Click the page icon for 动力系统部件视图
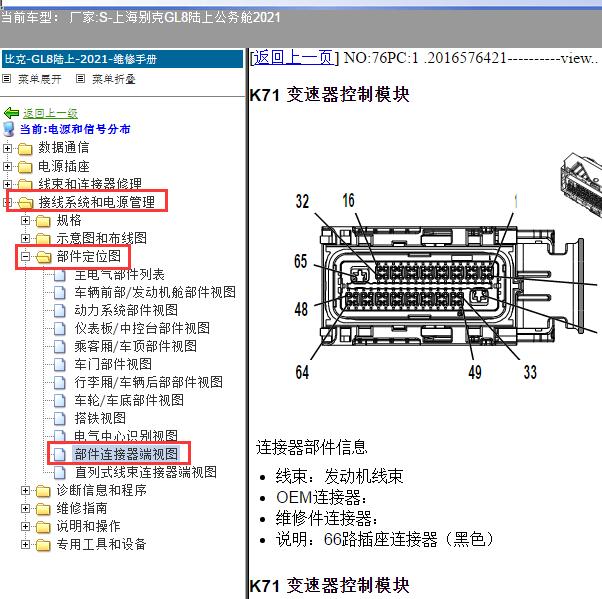 (60, 311)
